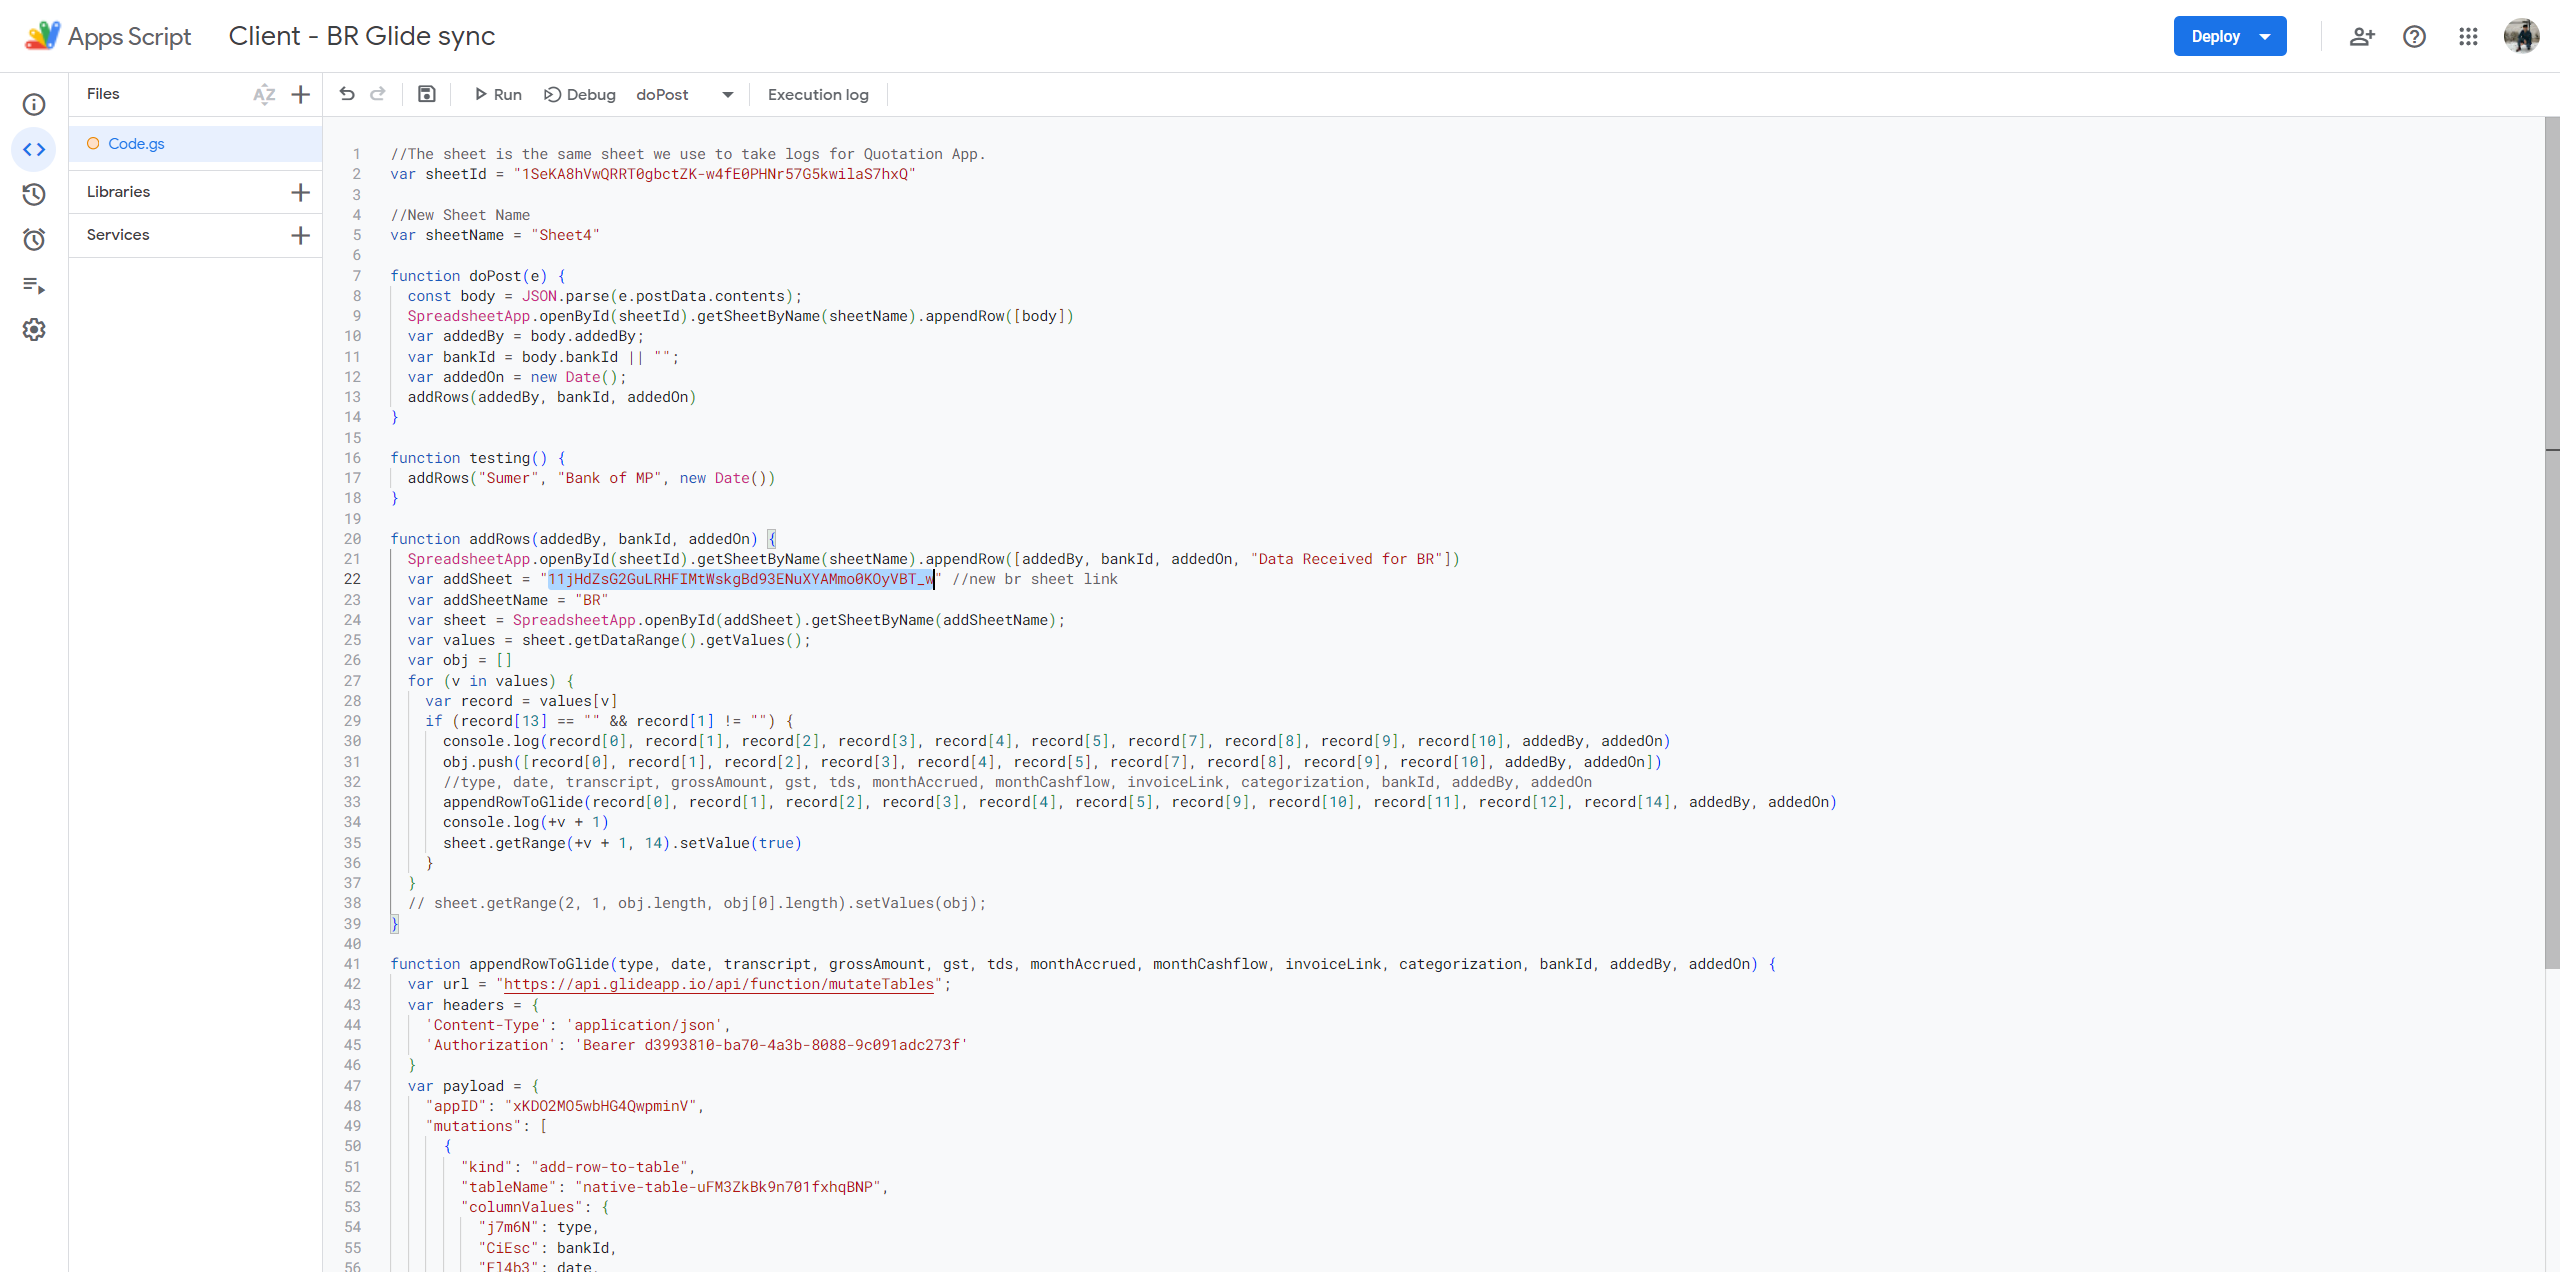Click addSheetName value "BR"

click(592, 600)
